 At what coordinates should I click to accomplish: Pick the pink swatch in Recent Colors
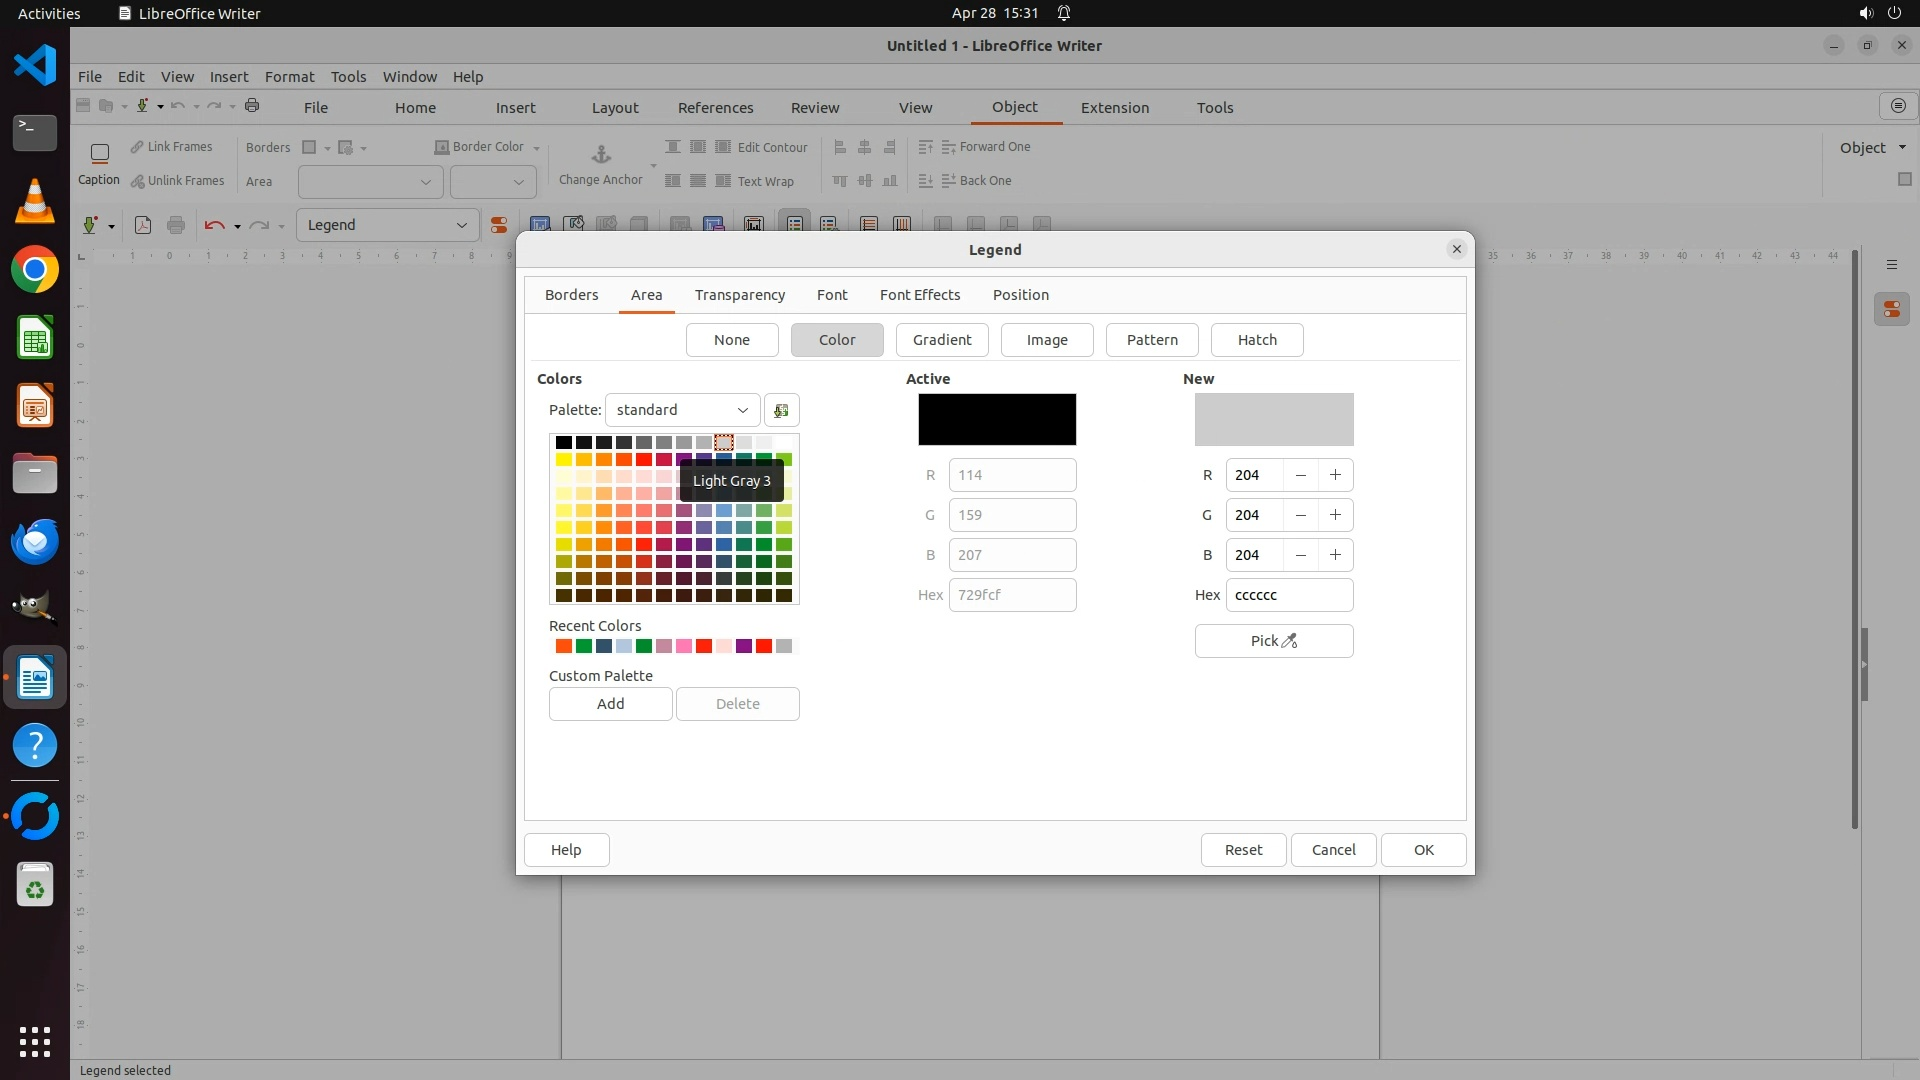tap(684, 646)
